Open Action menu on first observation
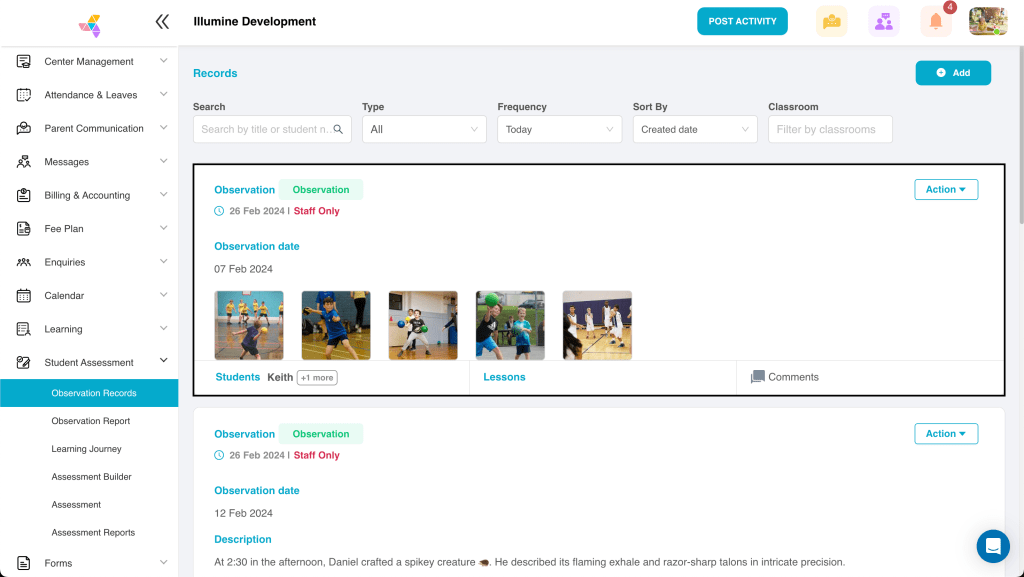The height and width of the screenshot is (577, 1024). [945, 189]
